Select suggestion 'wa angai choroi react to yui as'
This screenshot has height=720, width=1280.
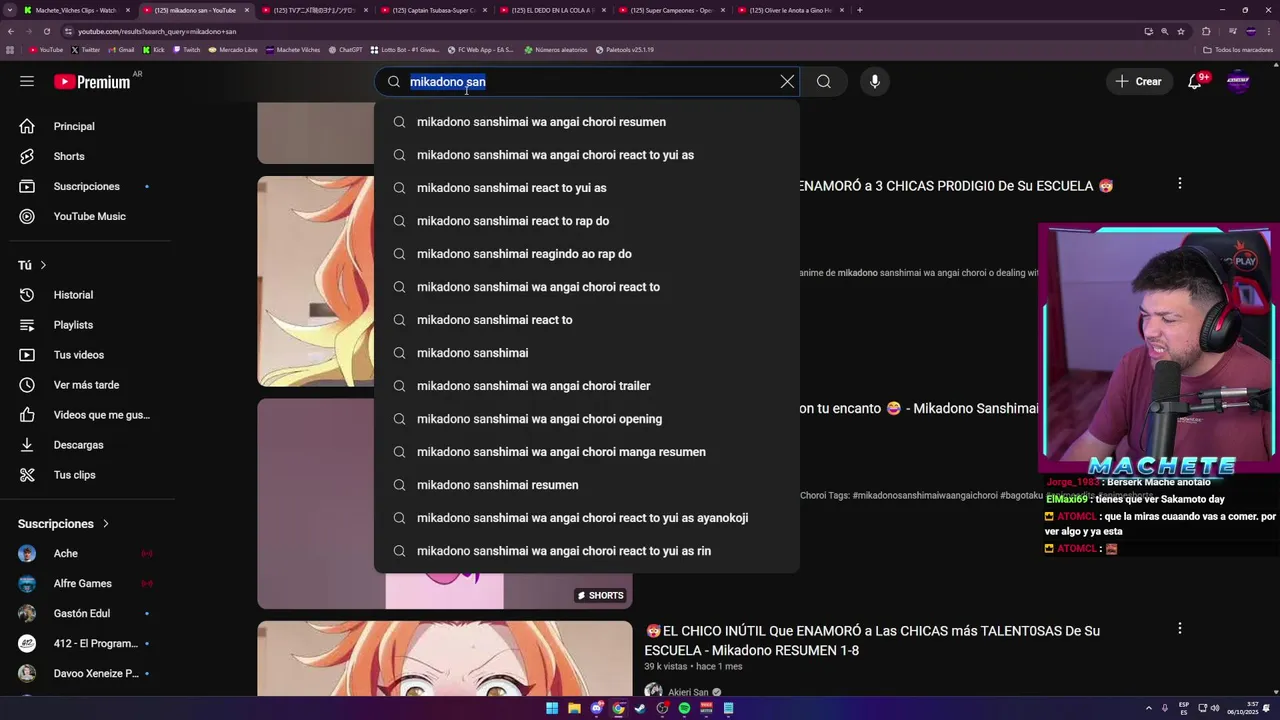coord(587,155)
